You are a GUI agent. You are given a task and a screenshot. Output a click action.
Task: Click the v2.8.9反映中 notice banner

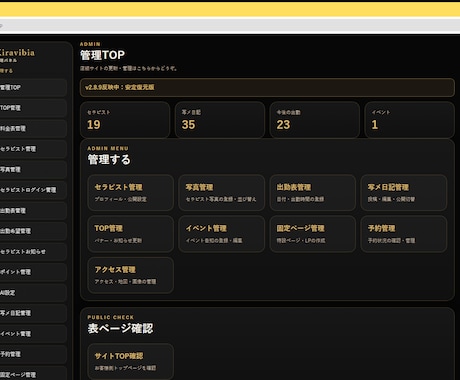pyautogui.click(x=267, y=87)
